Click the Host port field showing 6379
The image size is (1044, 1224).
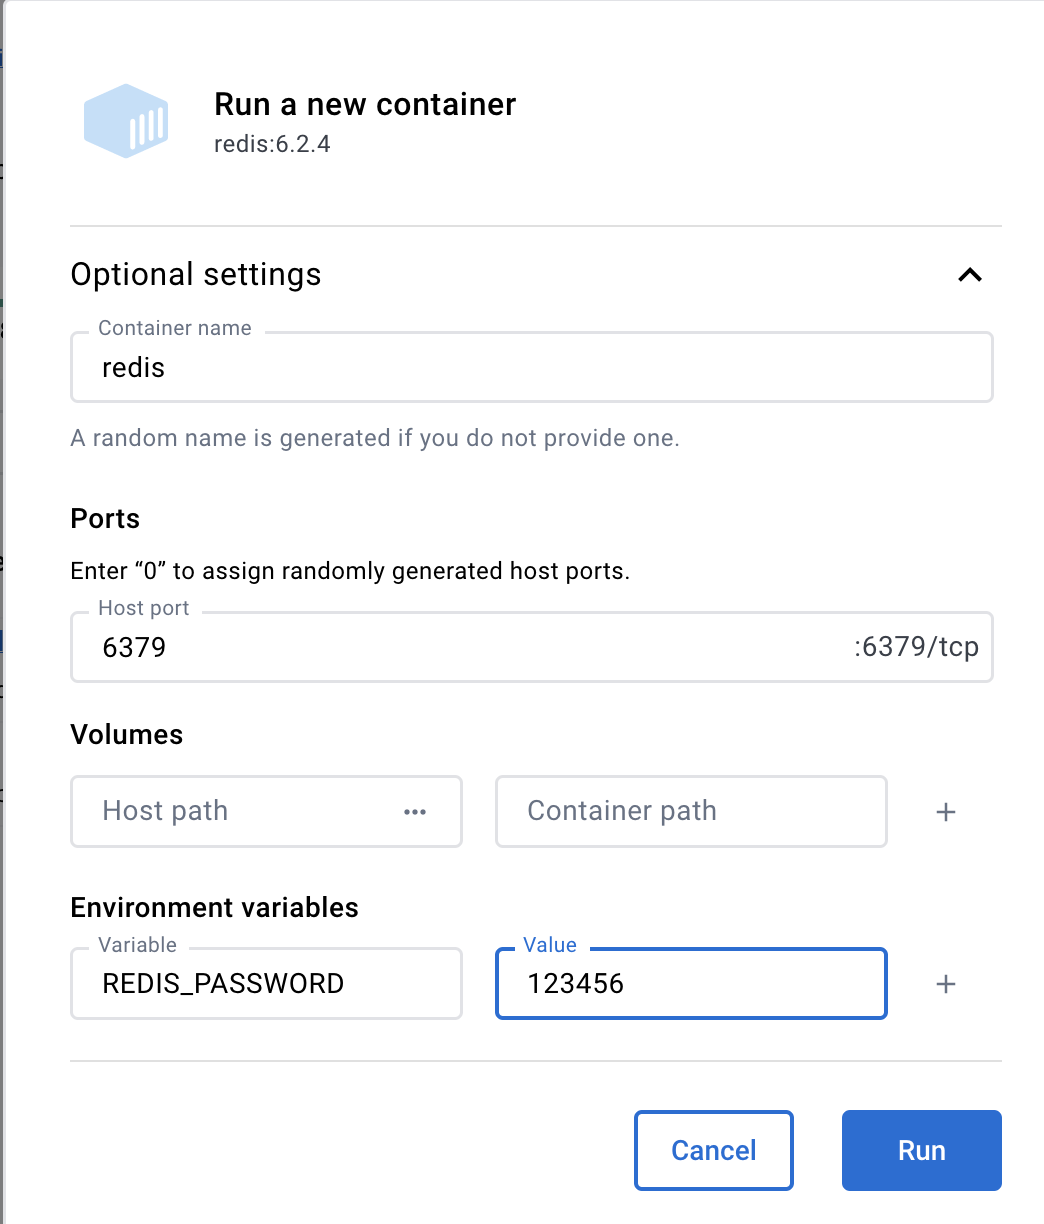(x=531, y=647)
